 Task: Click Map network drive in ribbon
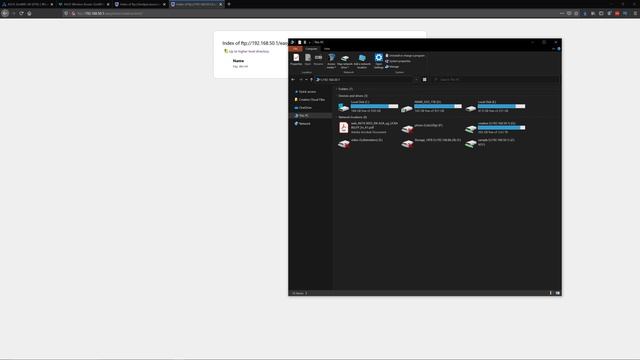pos(345,61)
